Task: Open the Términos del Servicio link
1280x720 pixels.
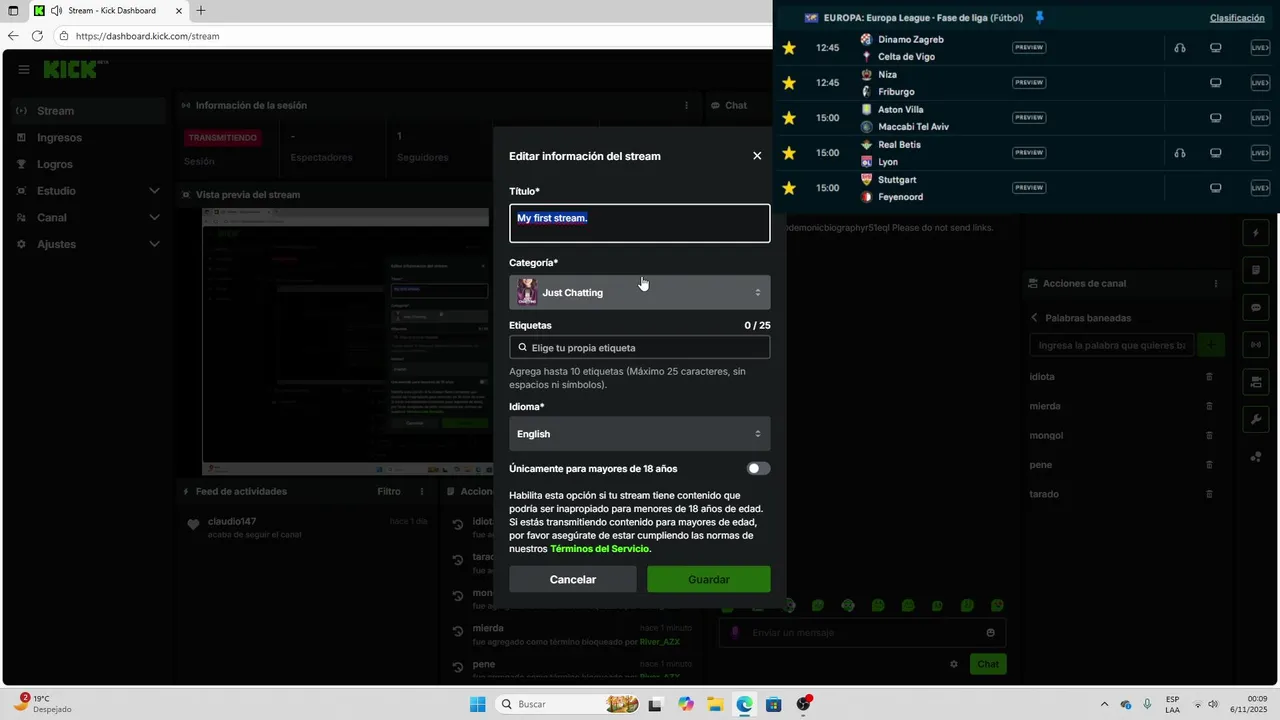Action: (x=600, y=549)
